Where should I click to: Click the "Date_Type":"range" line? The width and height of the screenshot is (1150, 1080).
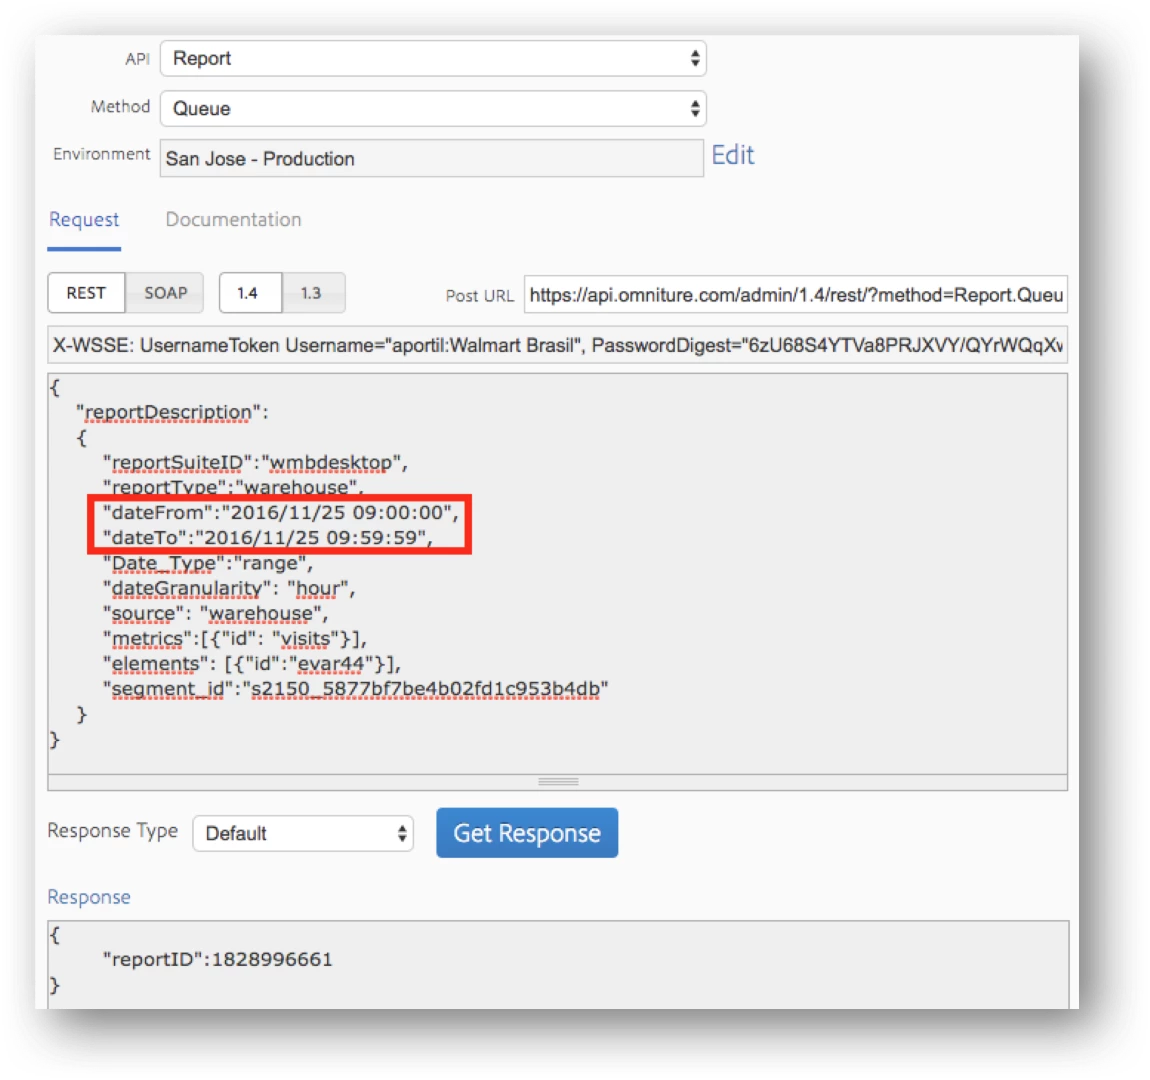208,563
